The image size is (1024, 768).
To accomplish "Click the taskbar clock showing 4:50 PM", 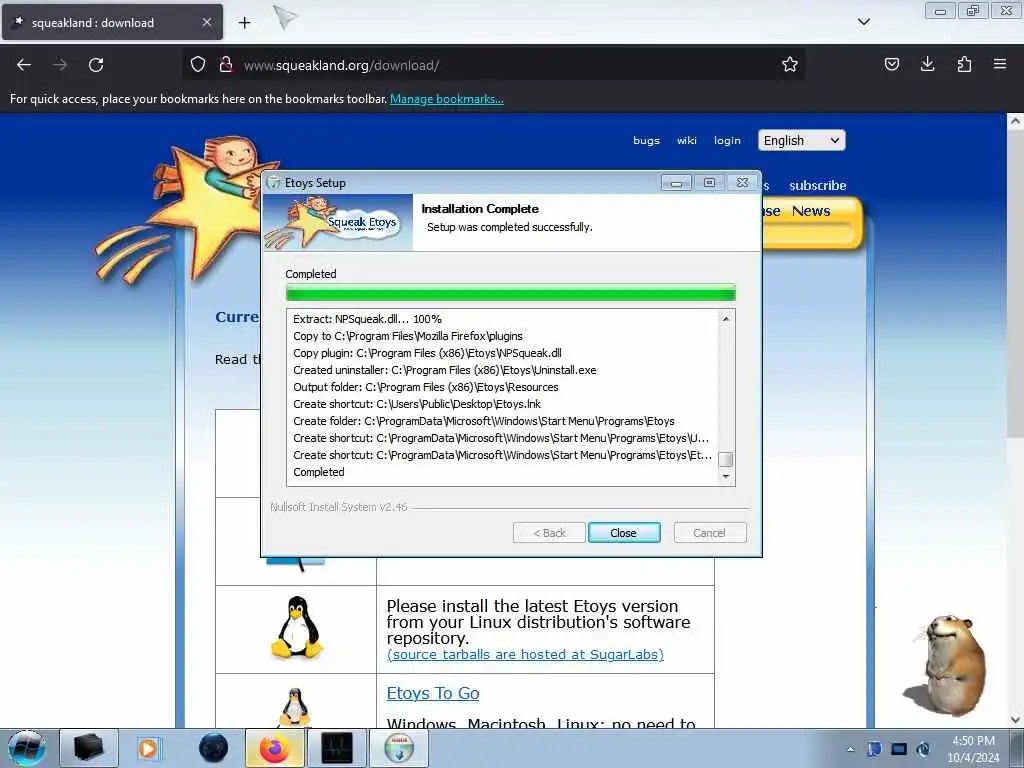I will point(973,749).
